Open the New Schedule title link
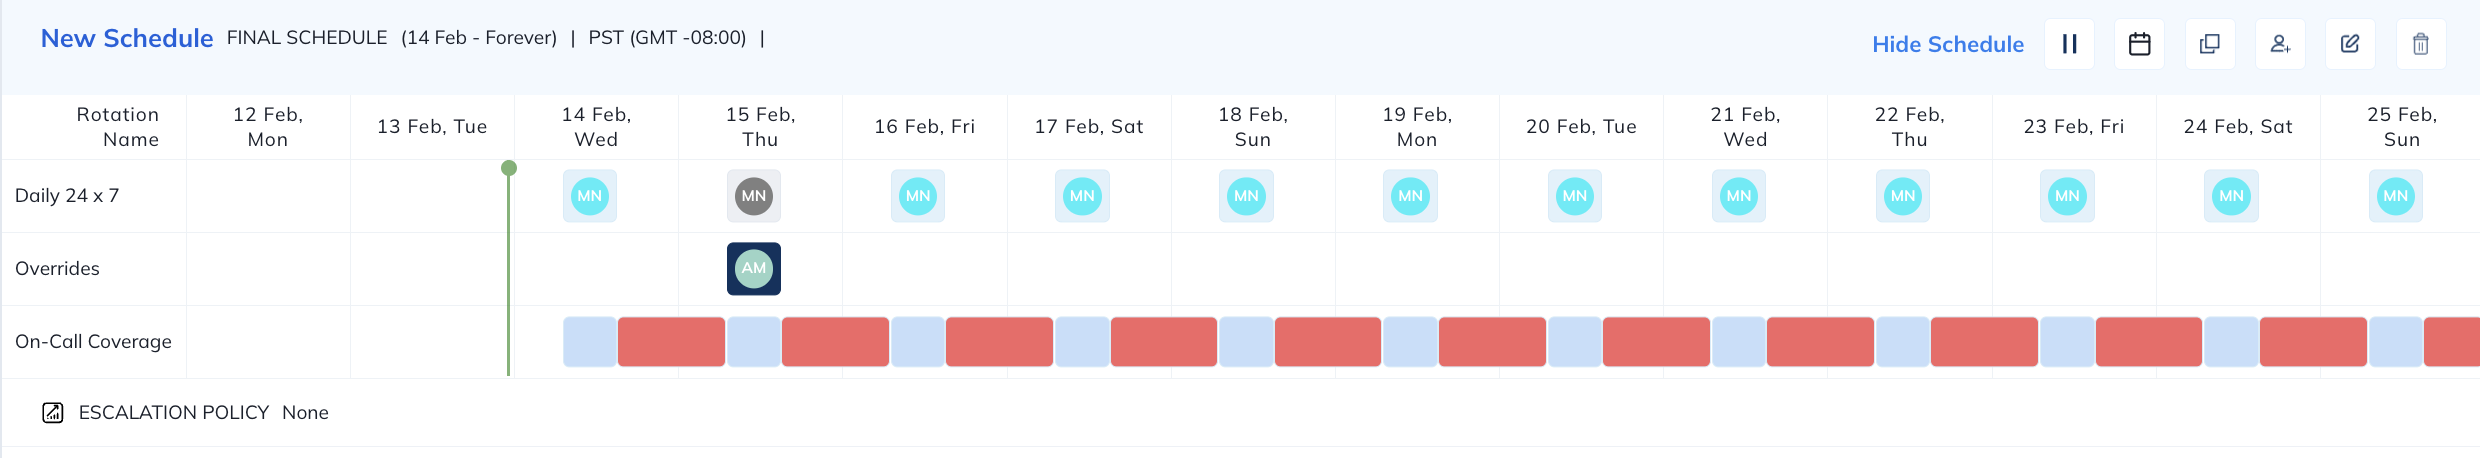2480x458 pixels. 126,38
